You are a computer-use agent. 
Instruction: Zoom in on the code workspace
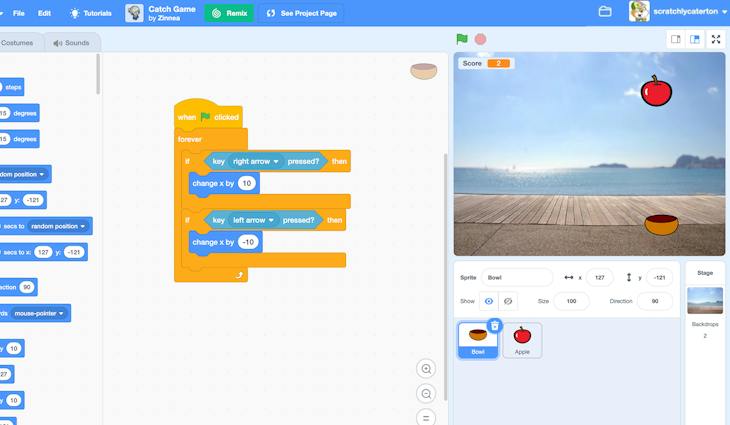[x=426, y=369]
